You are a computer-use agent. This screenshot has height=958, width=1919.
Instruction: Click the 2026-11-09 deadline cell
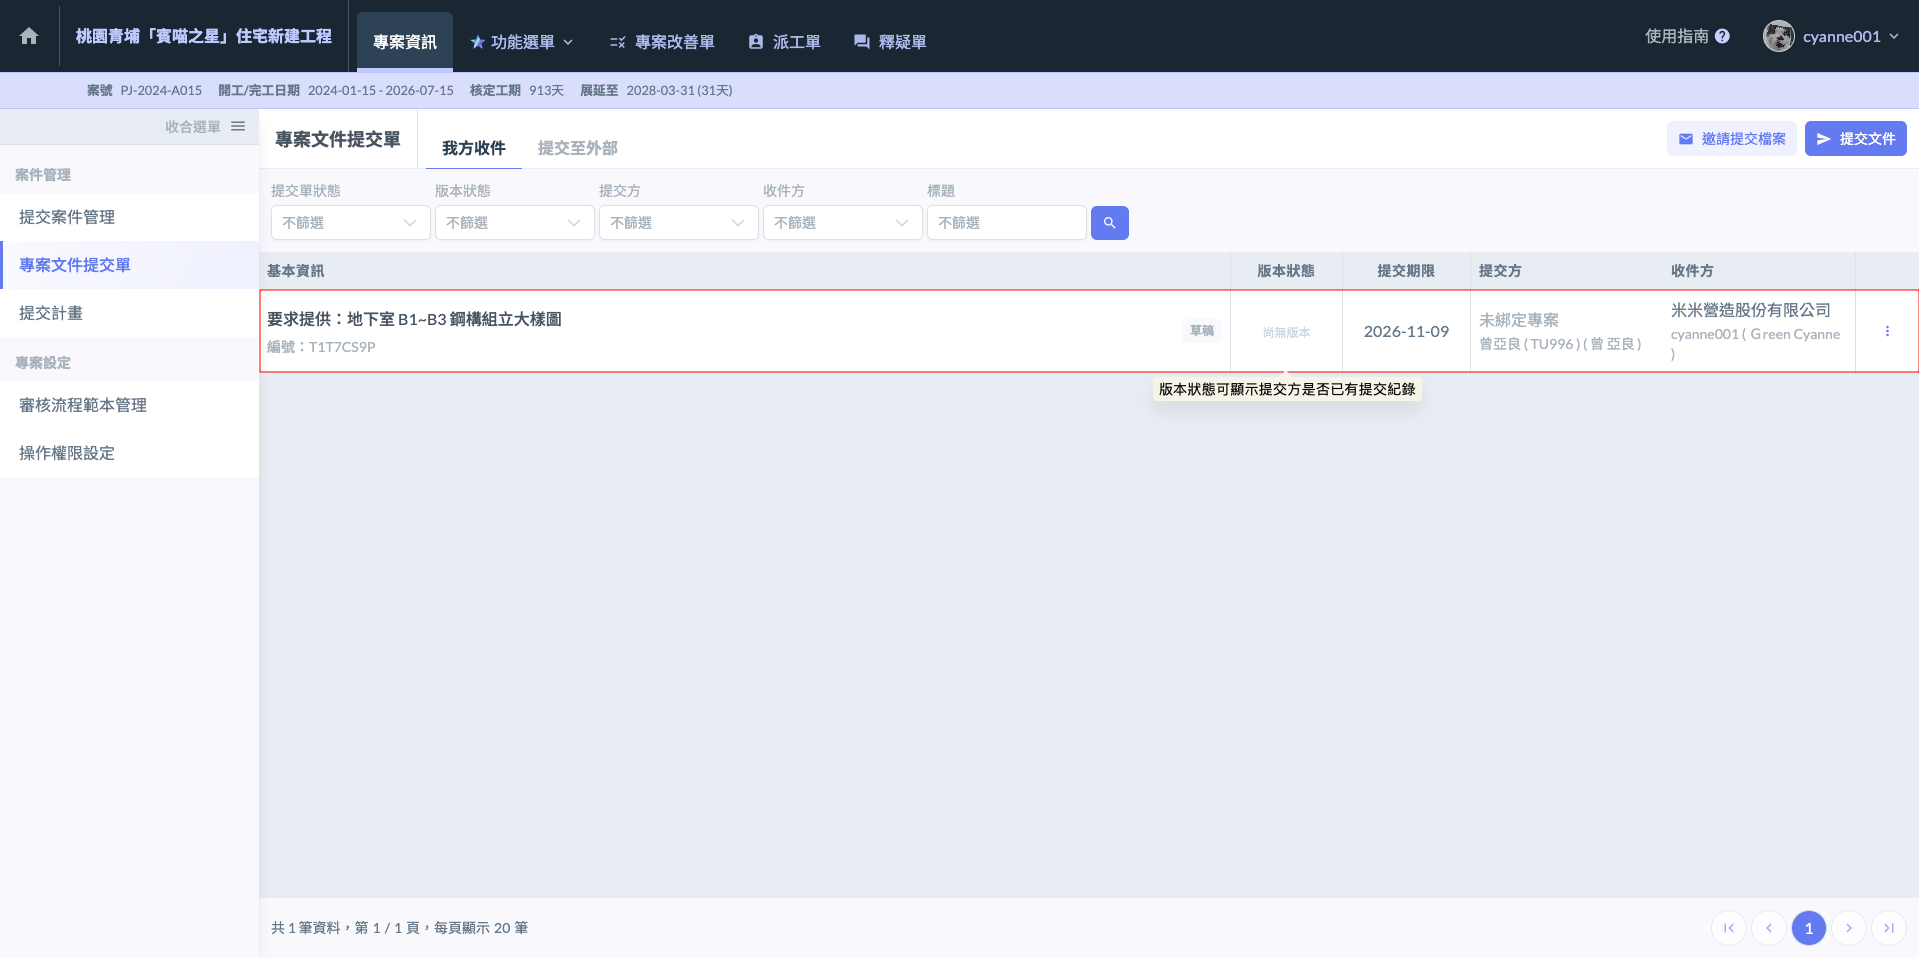tap(1406, 331)
